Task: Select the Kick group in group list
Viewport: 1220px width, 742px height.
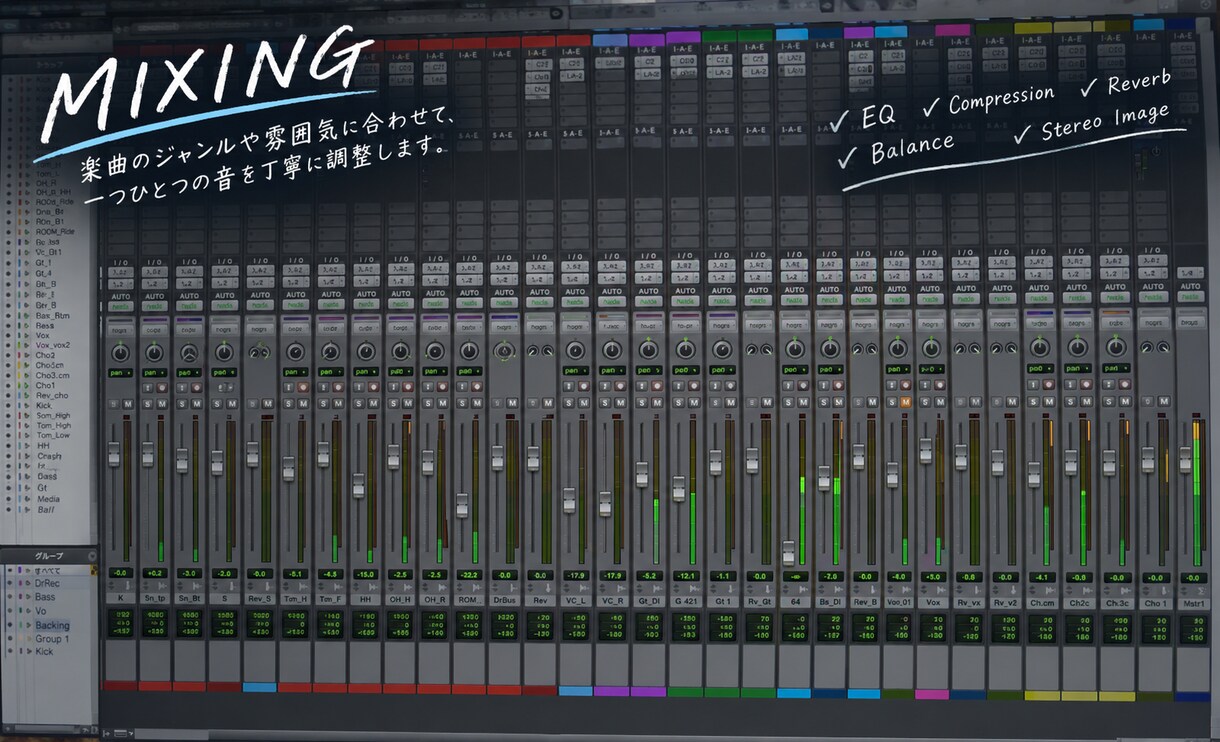Action: point(45,652)
